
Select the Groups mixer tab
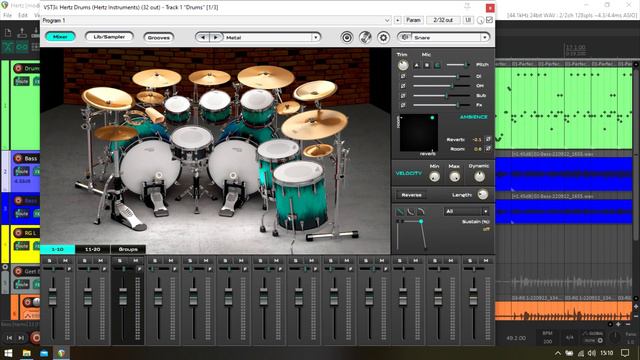point(128,249)
